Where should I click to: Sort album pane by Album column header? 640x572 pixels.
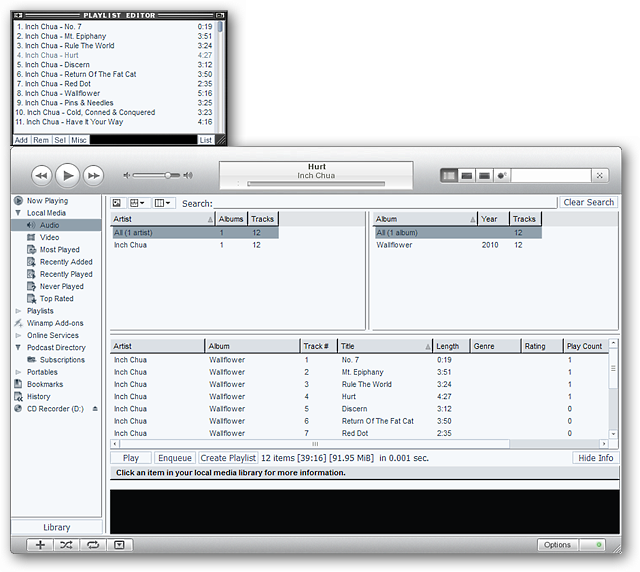[424, 219]
